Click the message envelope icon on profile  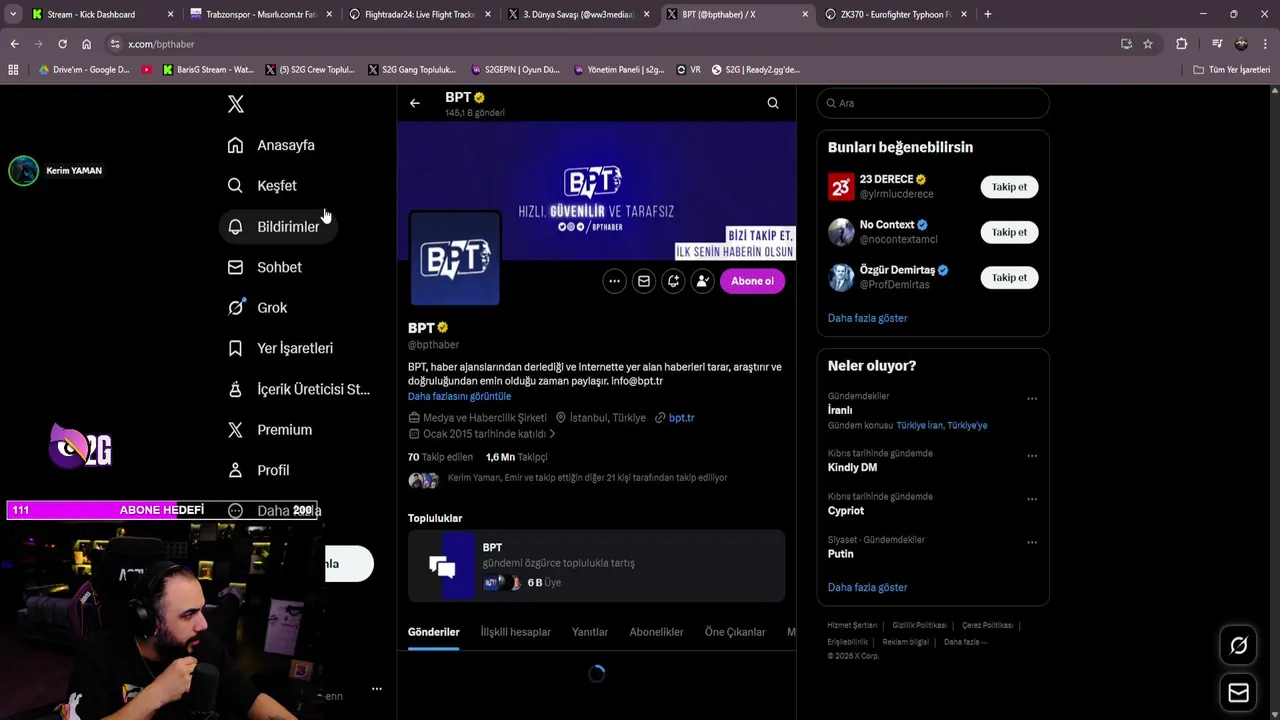pyautogui.click(x=644, y=281)
